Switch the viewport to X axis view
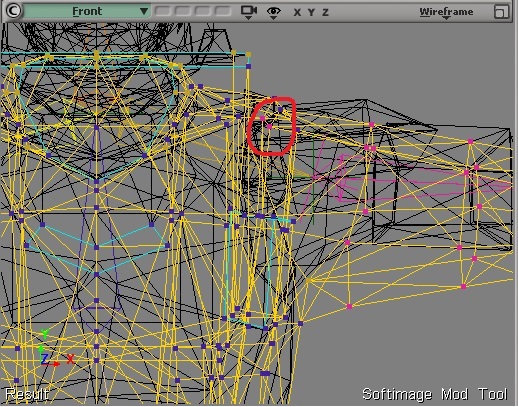 (x=297, y=13)
